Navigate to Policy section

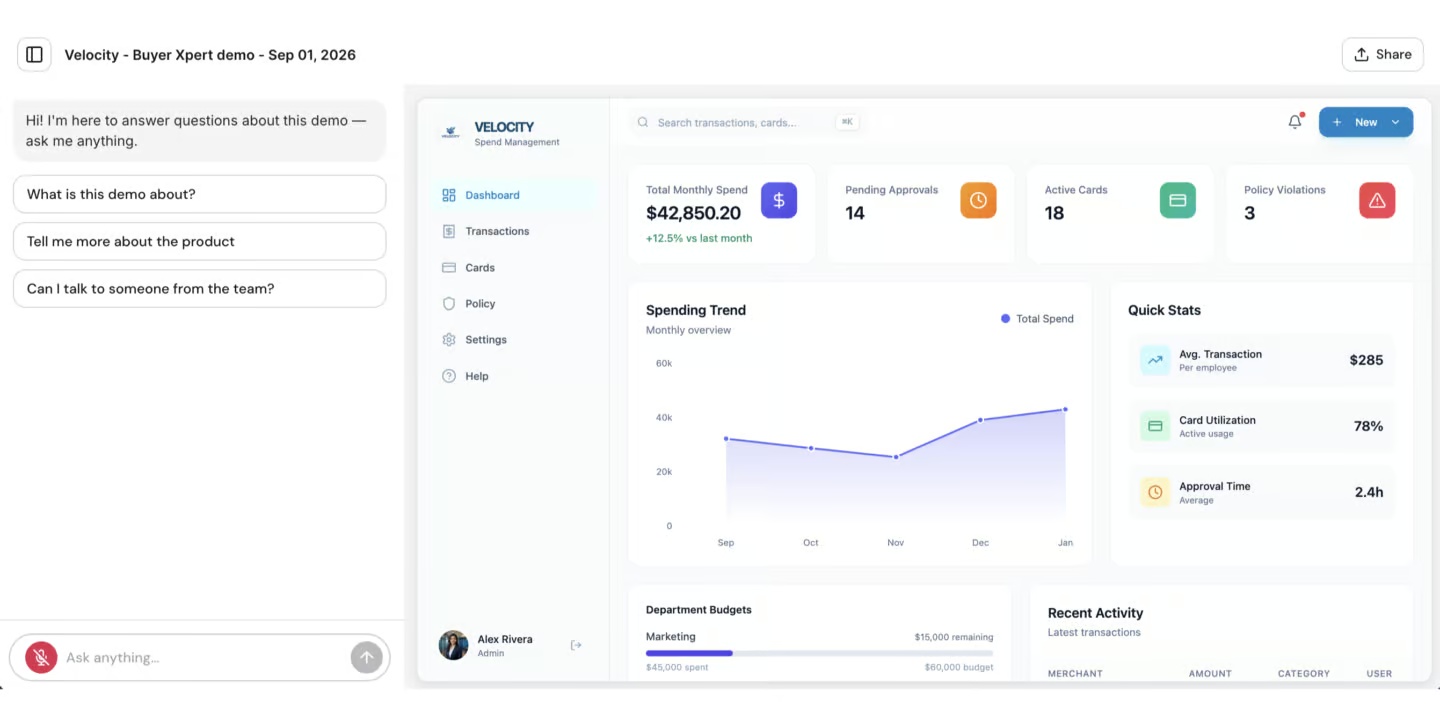514,304
